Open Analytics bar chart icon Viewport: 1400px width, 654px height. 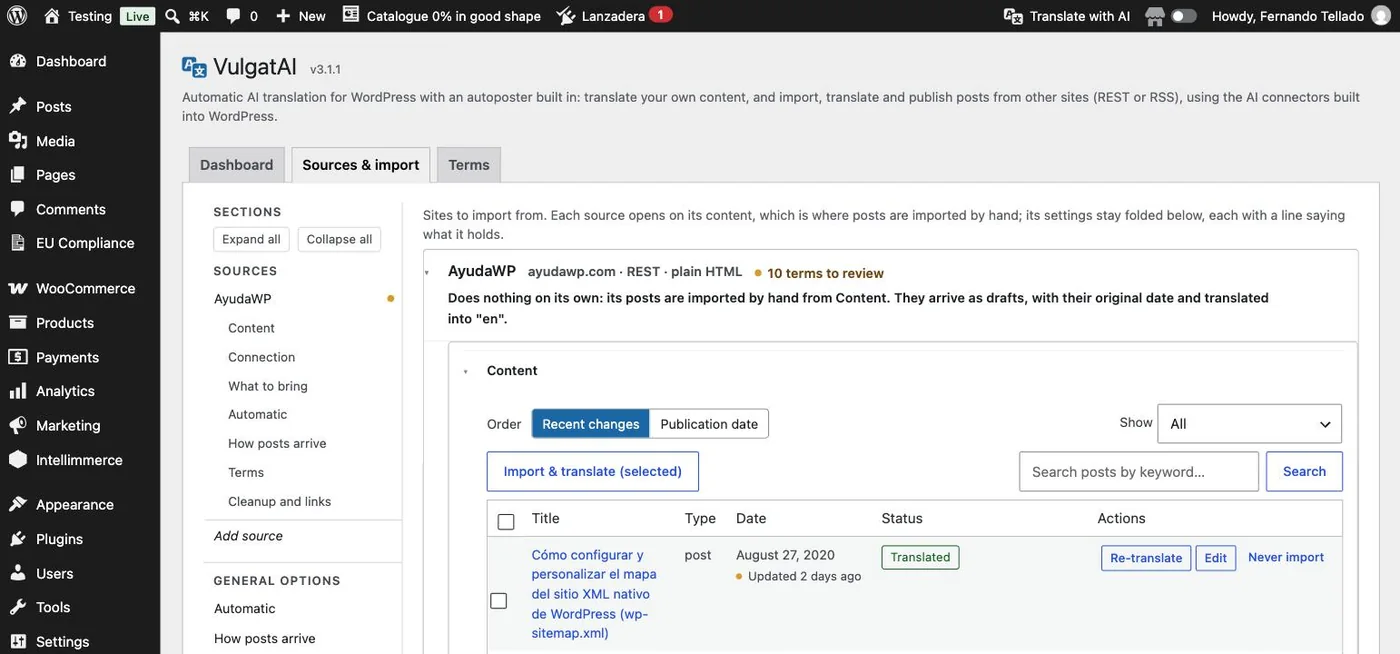[x=18, y=391]
